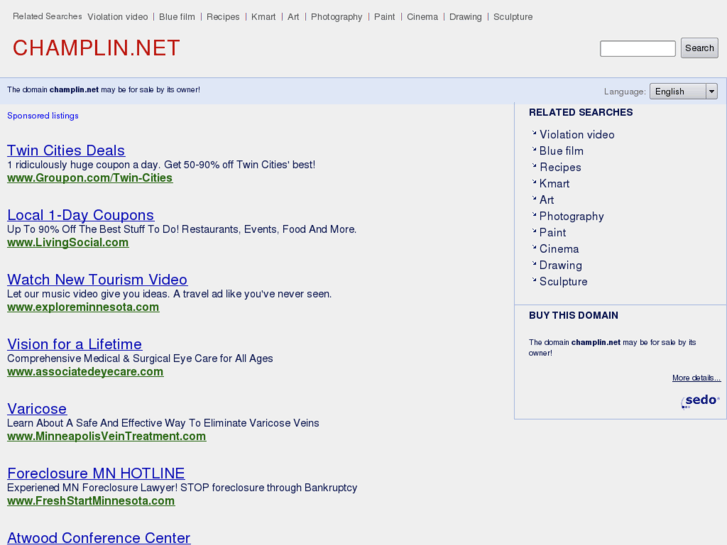The image size is (727, 545).
Task: Select Kmart in the sidebar list
Action: tap(554, 183)
